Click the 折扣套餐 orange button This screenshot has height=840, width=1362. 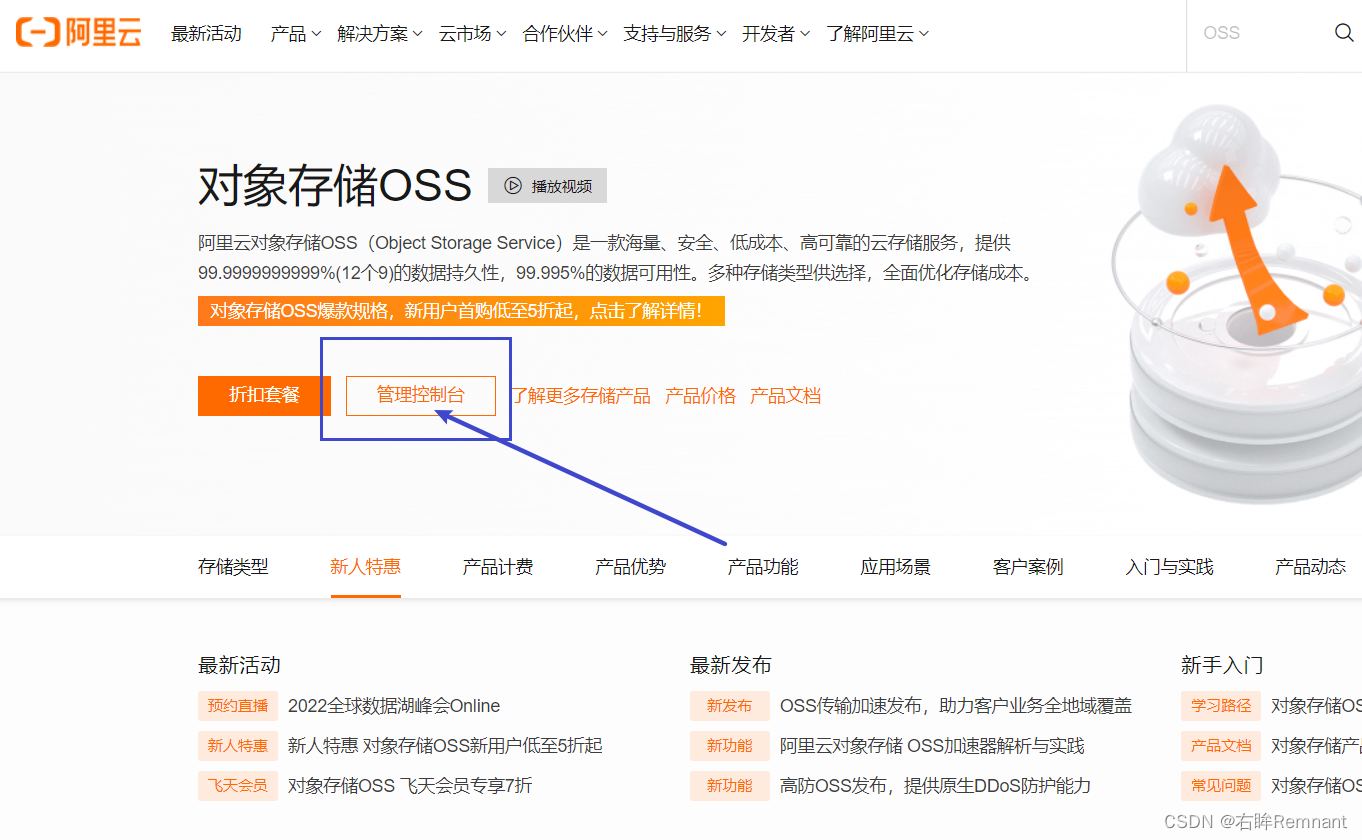[264, 395]
